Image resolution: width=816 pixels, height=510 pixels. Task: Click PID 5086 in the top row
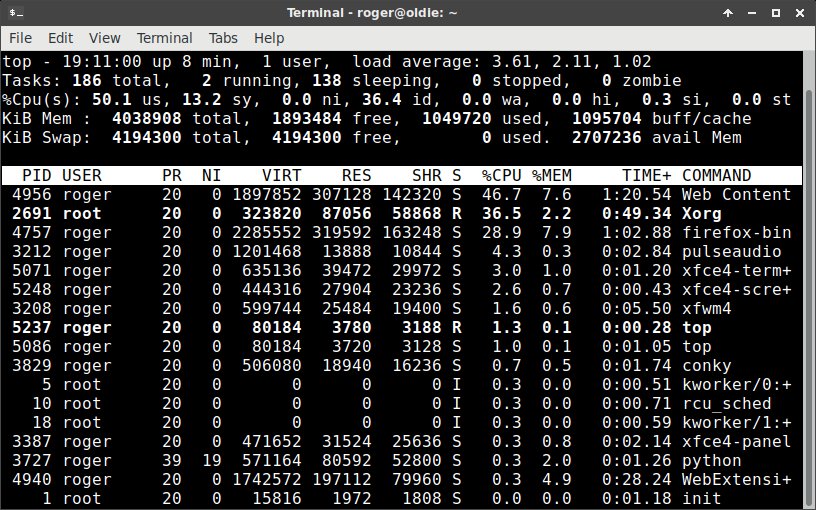click(x=32, y=347)
